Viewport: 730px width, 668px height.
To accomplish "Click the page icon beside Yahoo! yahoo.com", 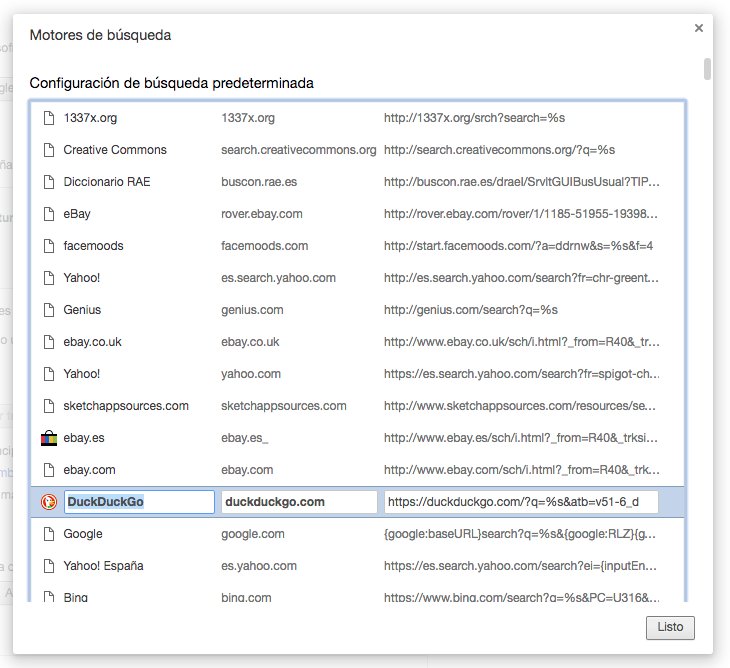I will point(49,374).
